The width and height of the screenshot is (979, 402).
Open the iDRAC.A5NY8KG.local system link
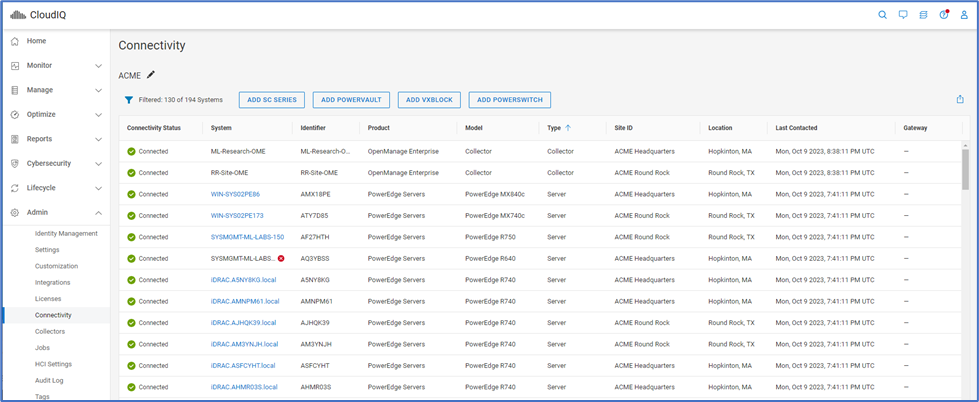point(244,280)
